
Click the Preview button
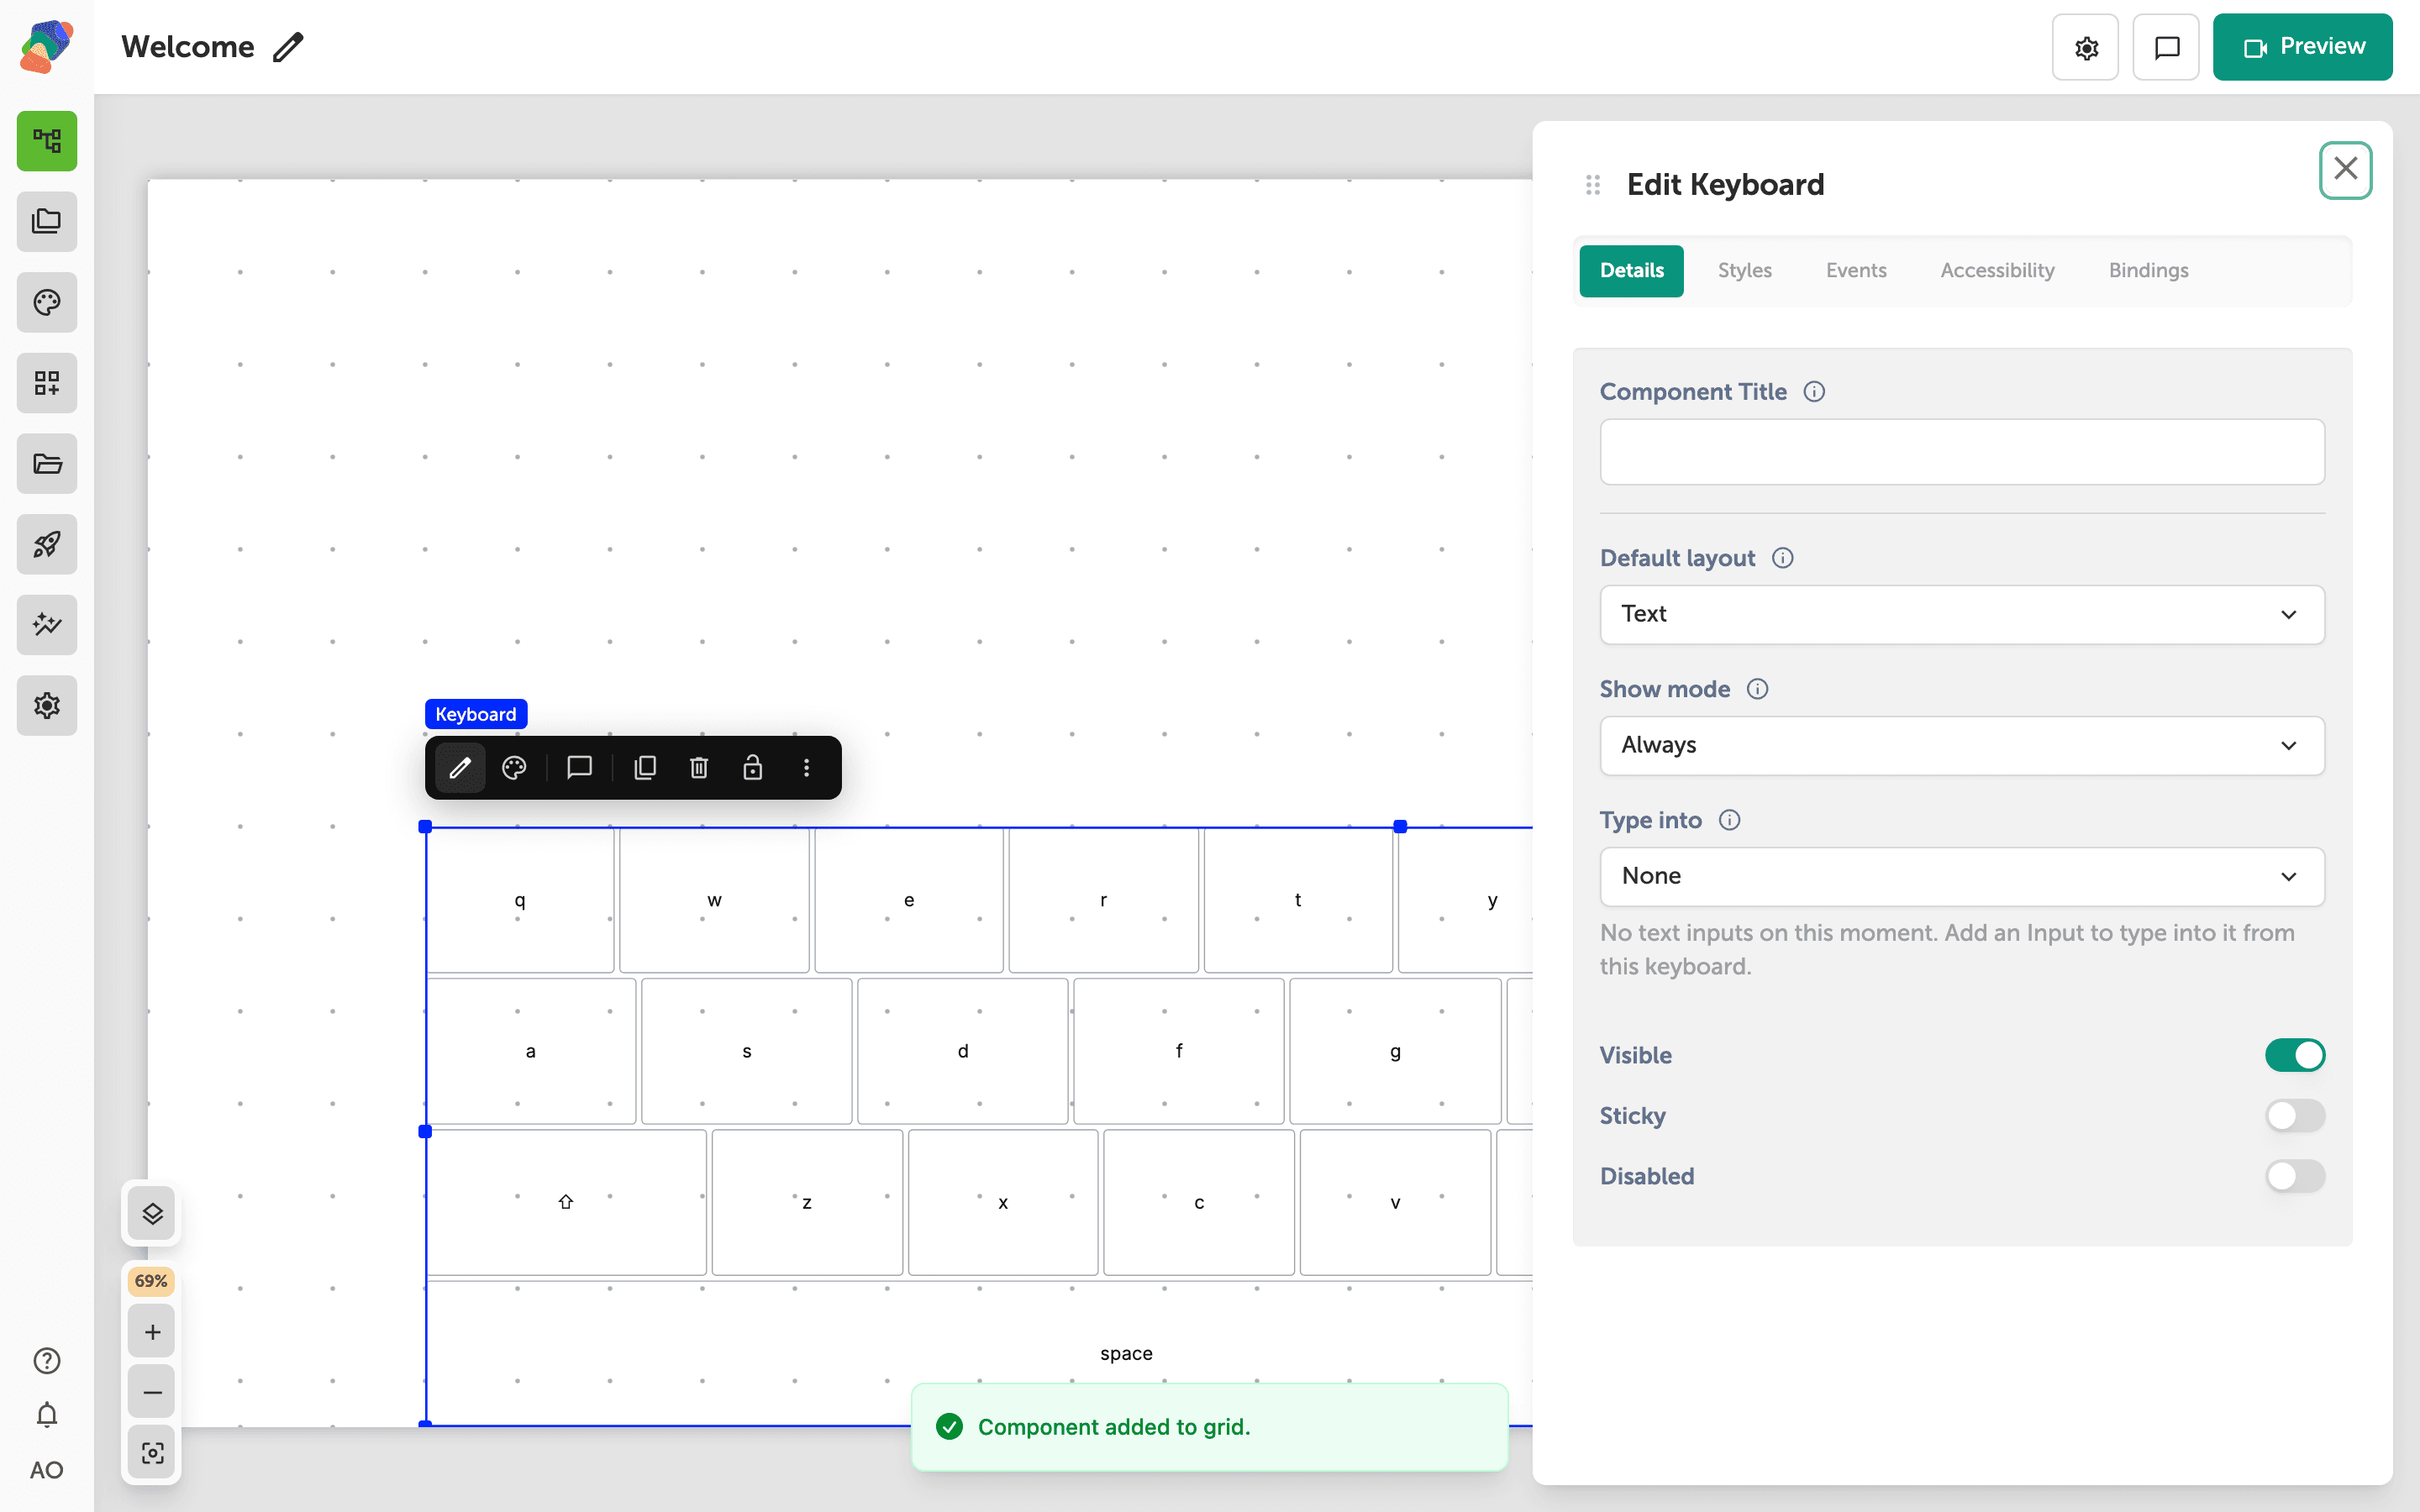point(2302,47)
